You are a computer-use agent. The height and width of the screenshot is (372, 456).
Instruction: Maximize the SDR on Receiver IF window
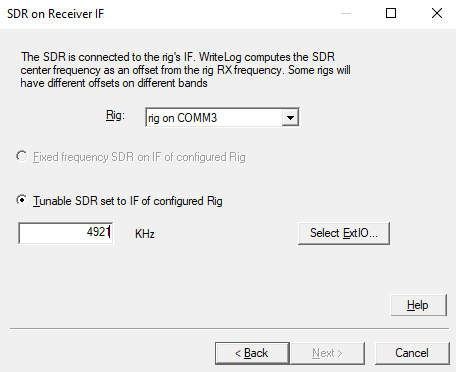coord(391,13)
